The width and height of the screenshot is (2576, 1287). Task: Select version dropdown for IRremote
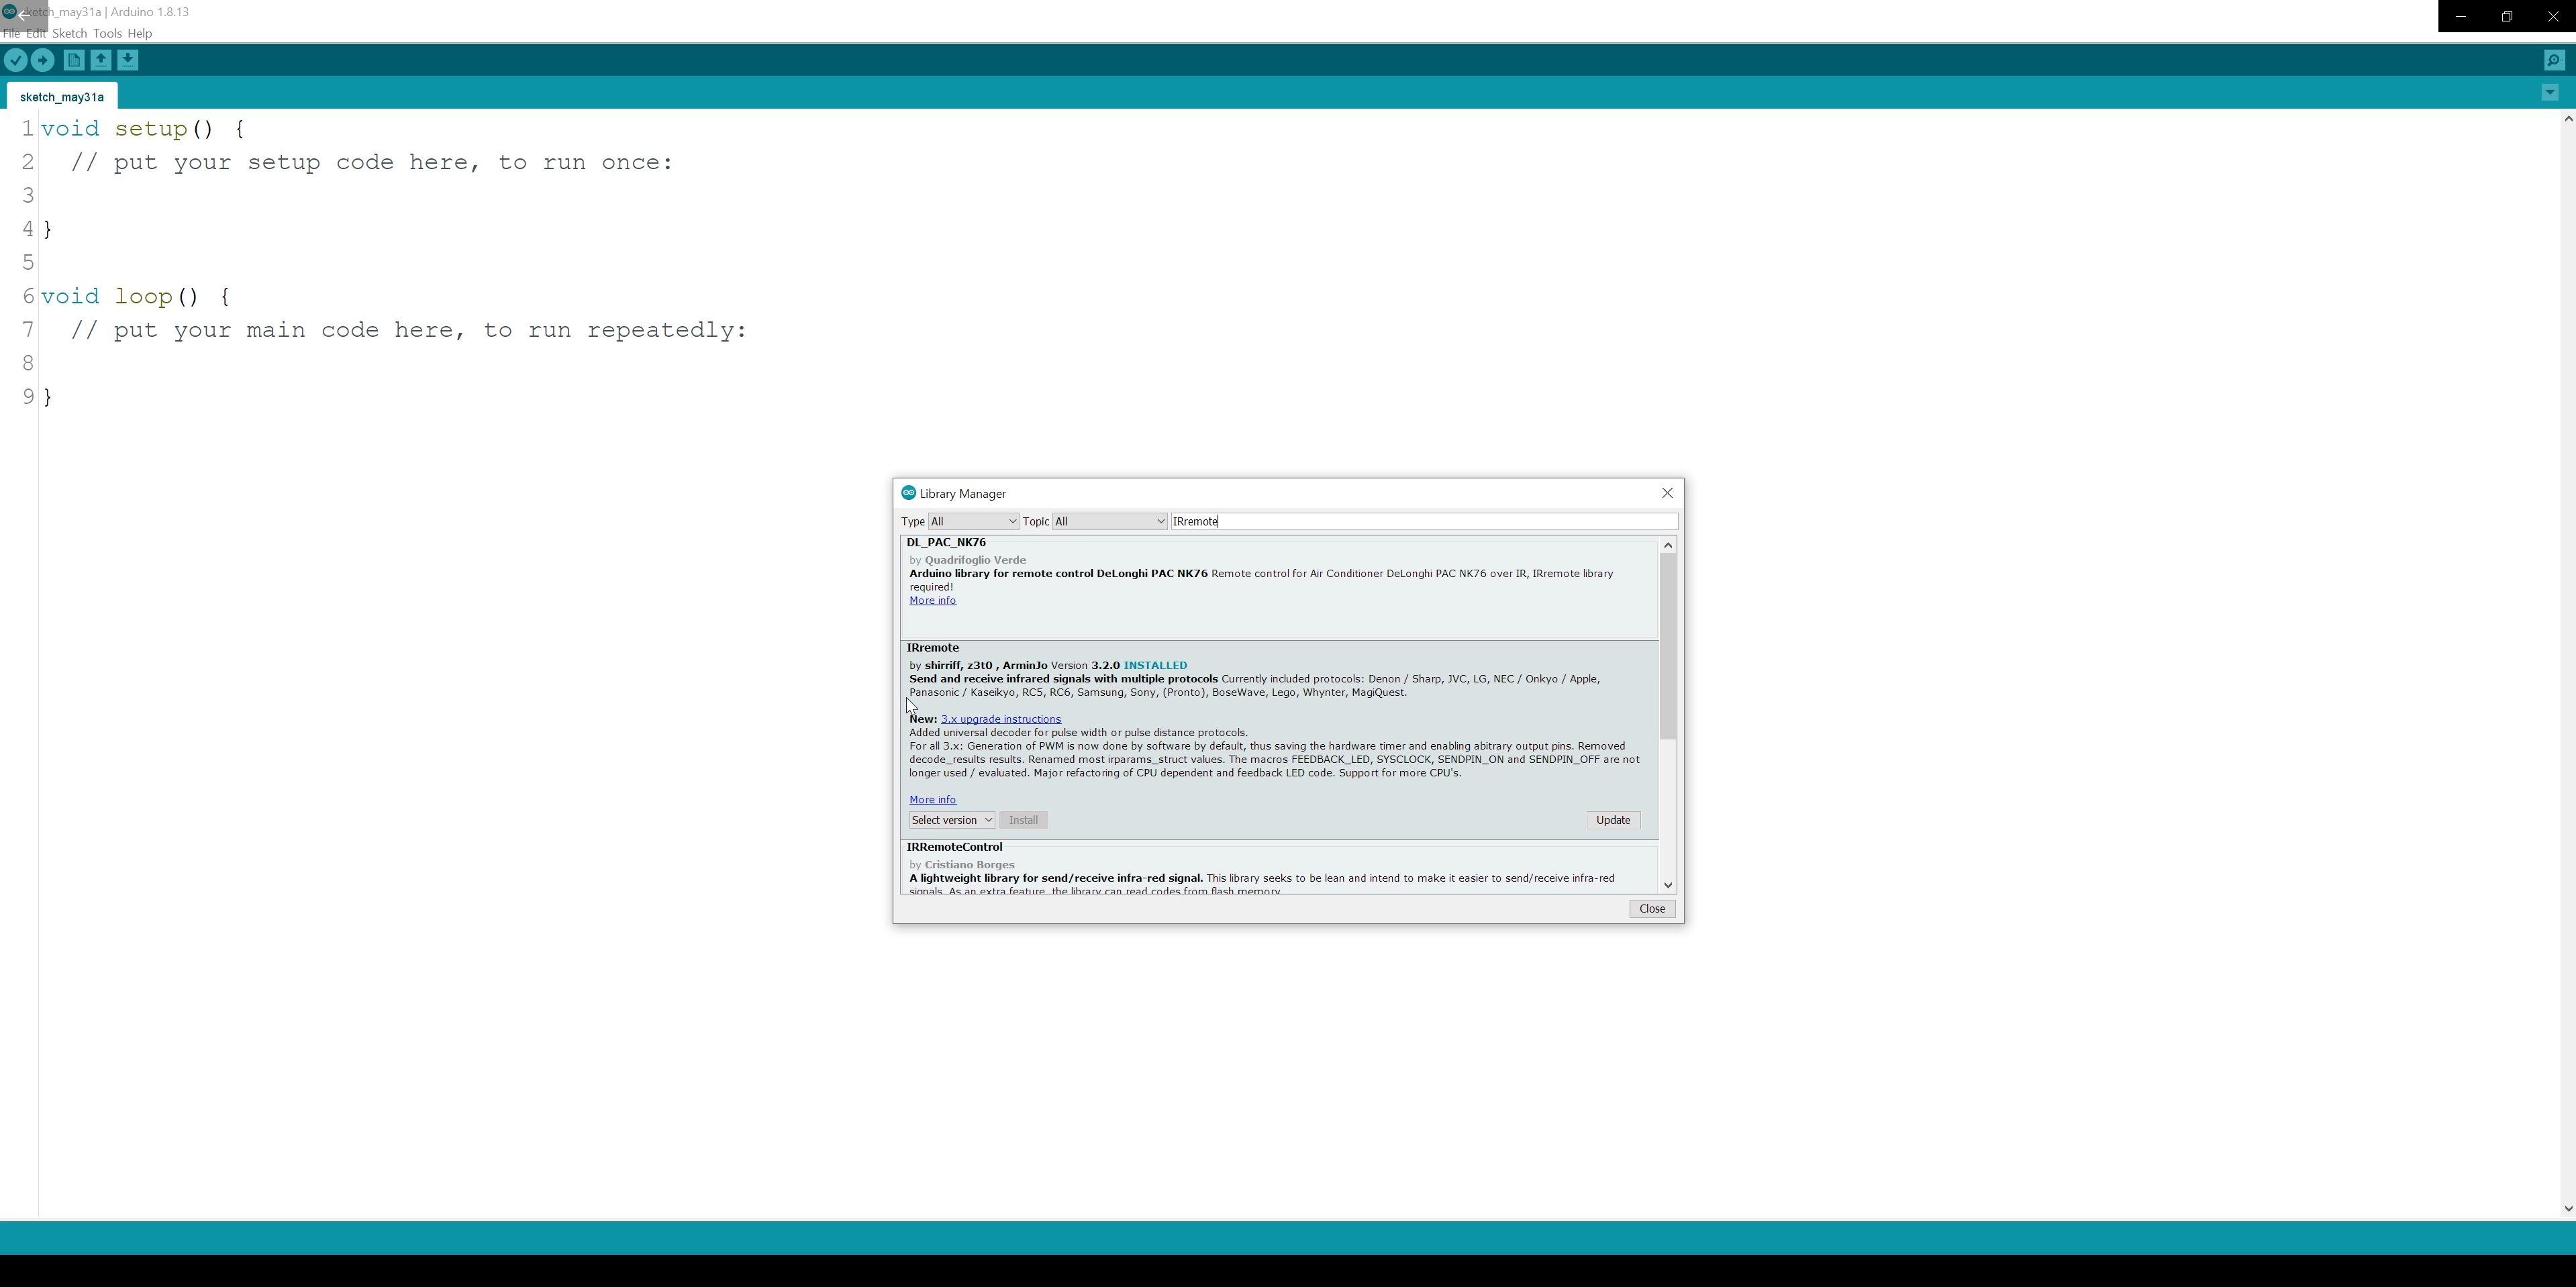click(x=950, y=819)
